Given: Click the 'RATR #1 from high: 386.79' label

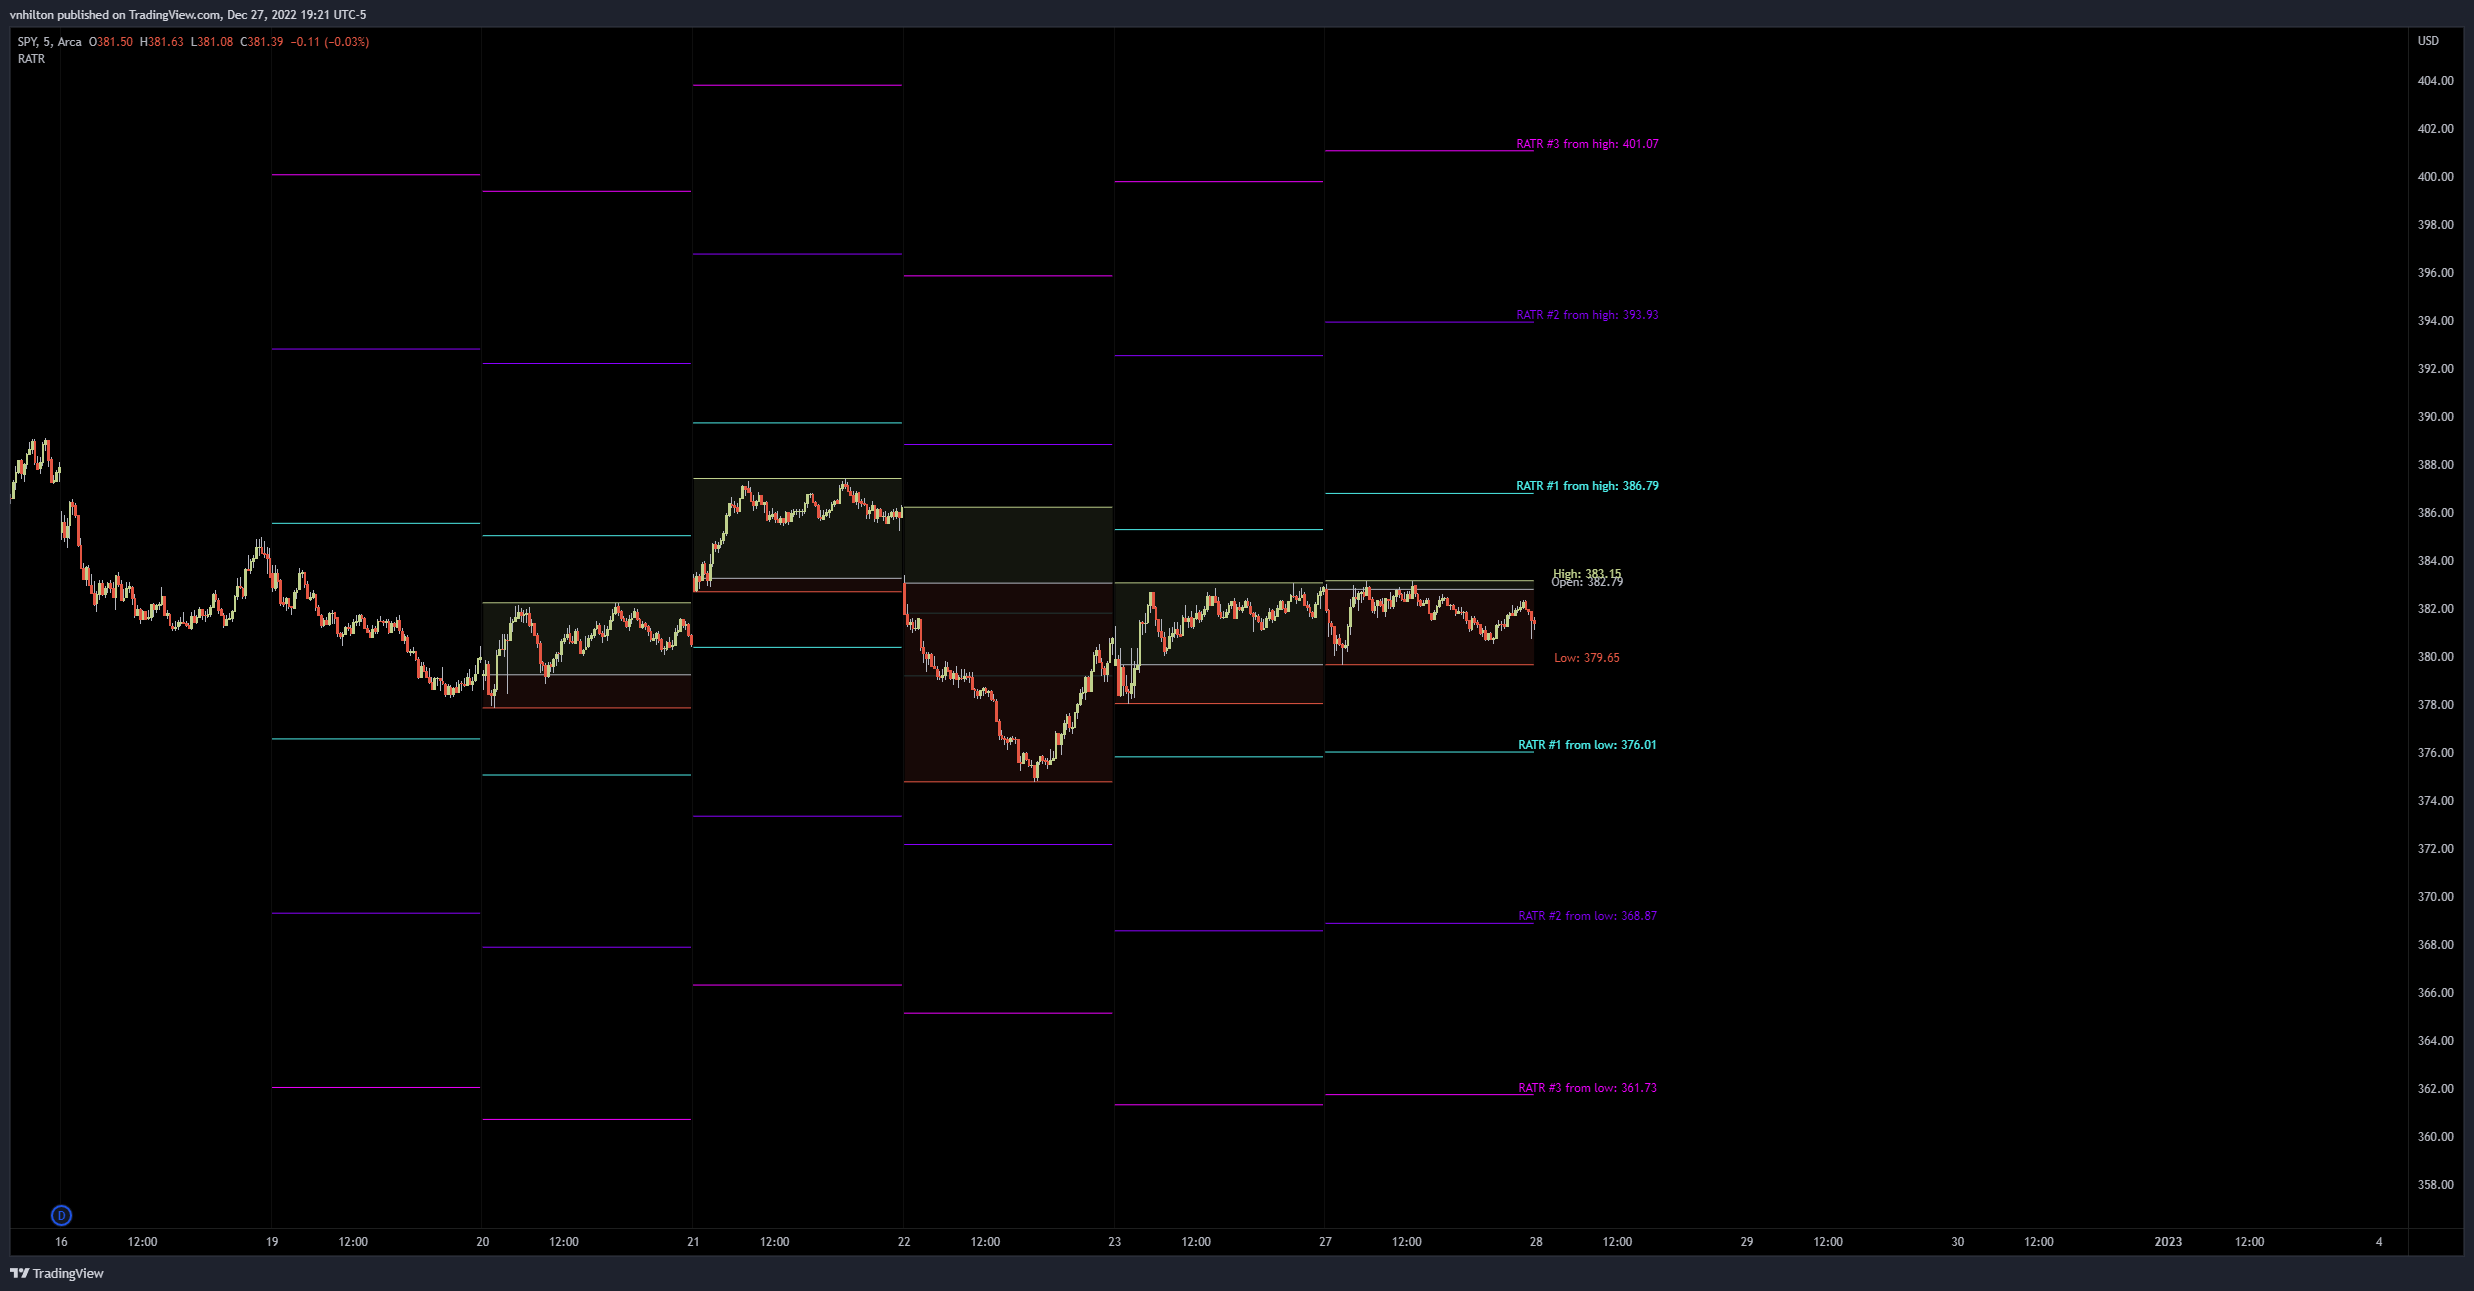Looking at the screenshot, I should click(x=1587, y=486).
